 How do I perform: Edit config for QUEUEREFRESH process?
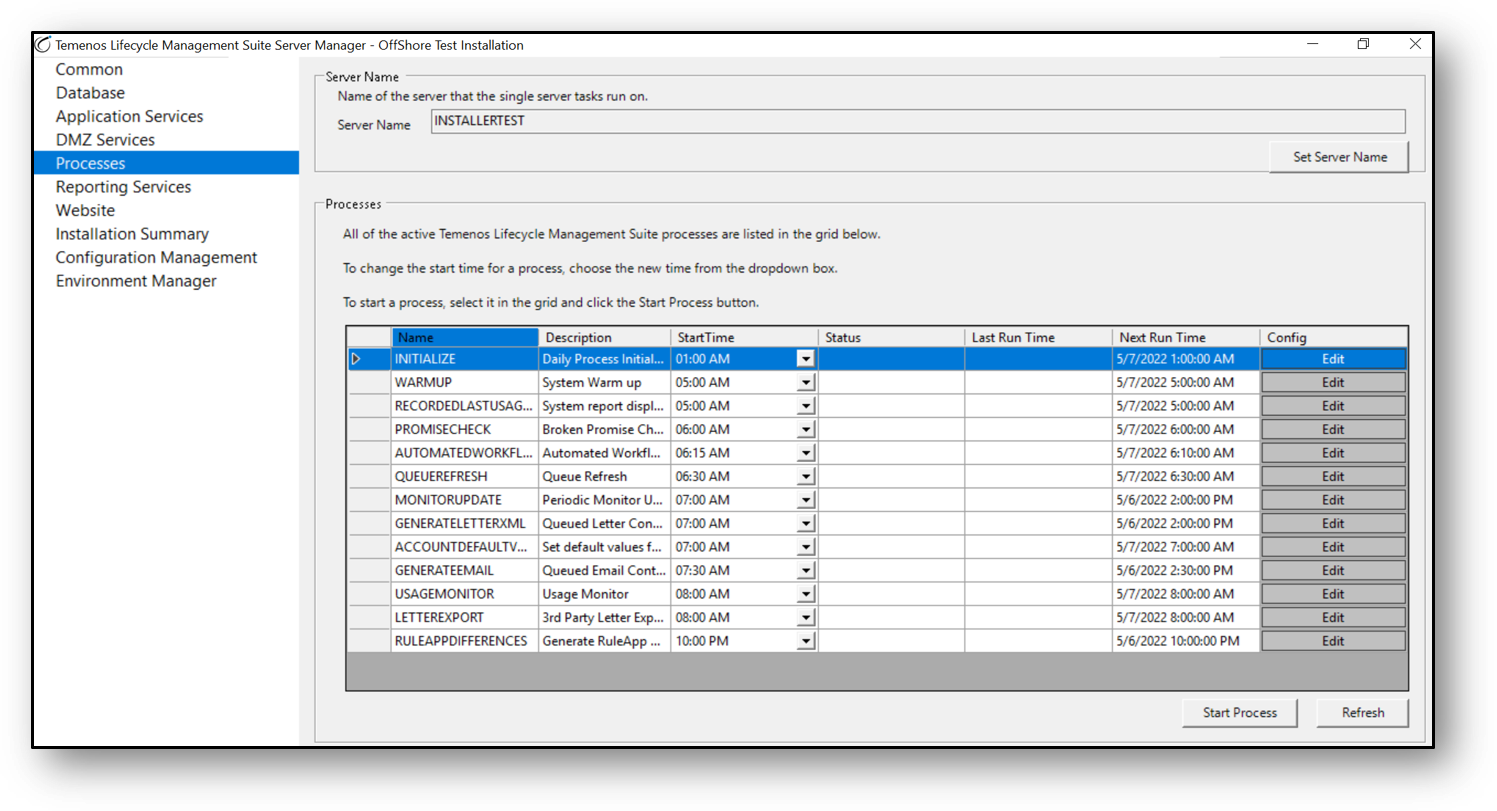1333,476
